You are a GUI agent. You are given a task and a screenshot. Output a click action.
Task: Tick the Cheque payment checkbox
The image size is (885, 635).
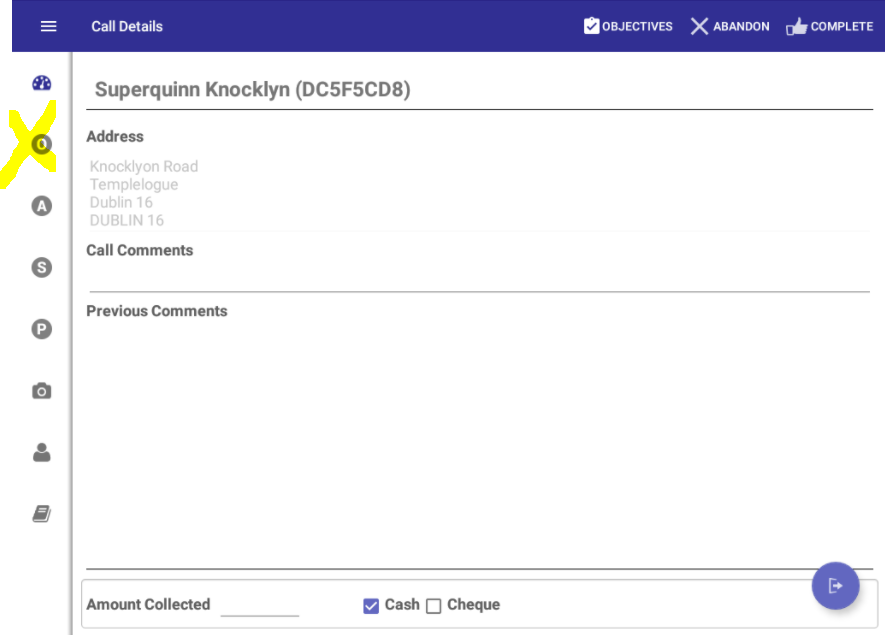click(x=433, y=606)
